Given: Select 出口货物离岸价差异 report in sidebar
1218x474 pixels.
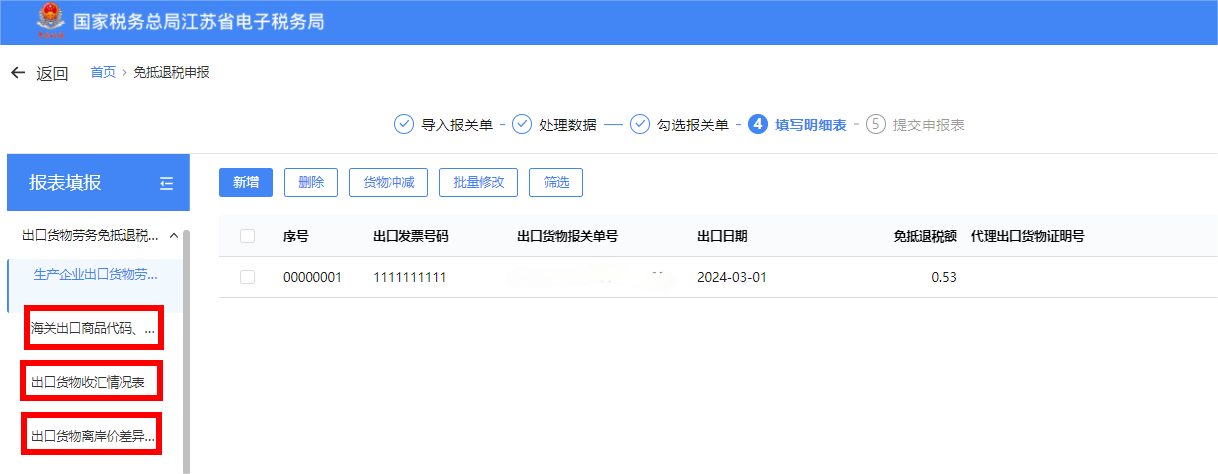Looking at the screenshot, I should click(93, 436).
